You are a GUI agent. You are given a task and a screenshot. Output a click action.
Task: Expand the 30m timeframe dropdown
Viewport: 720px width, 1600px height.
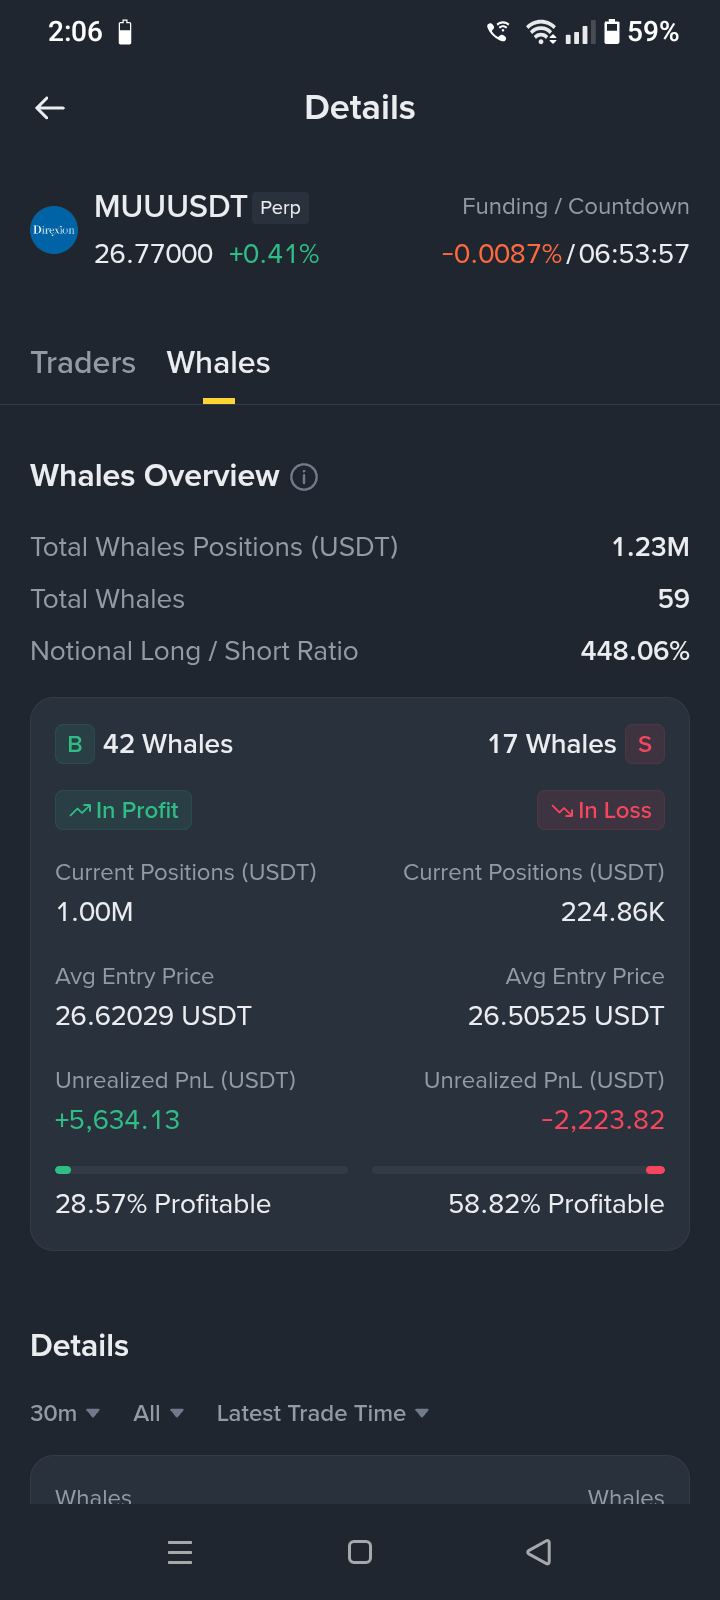(x=65, y=1413)
